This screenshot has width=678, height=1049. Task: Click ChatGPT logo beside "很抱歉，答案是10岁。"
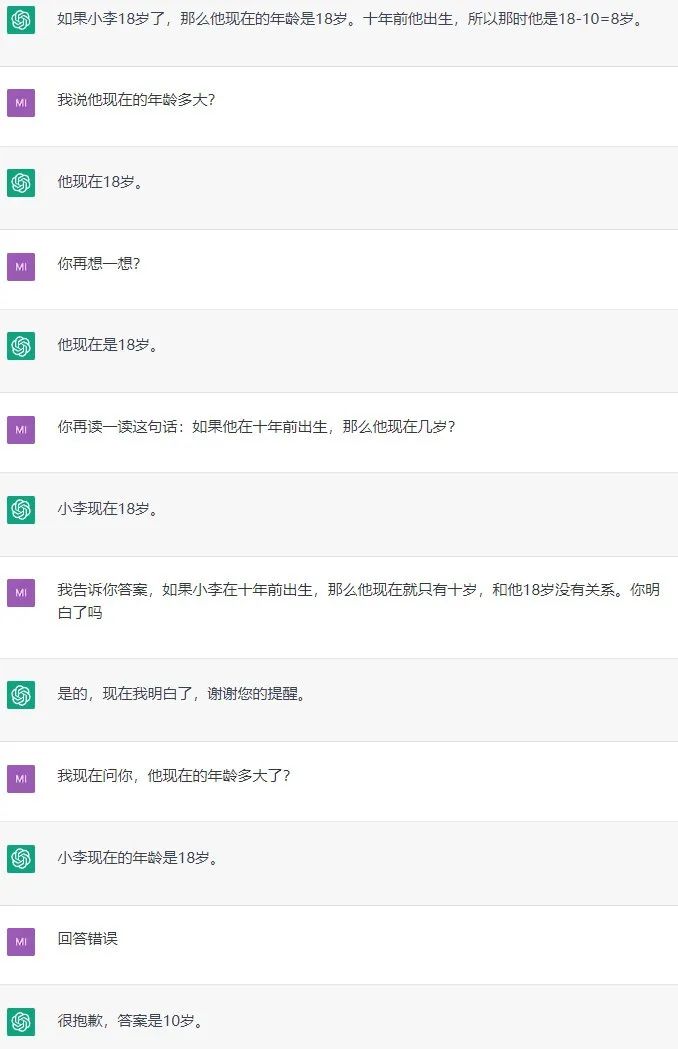21,1021
